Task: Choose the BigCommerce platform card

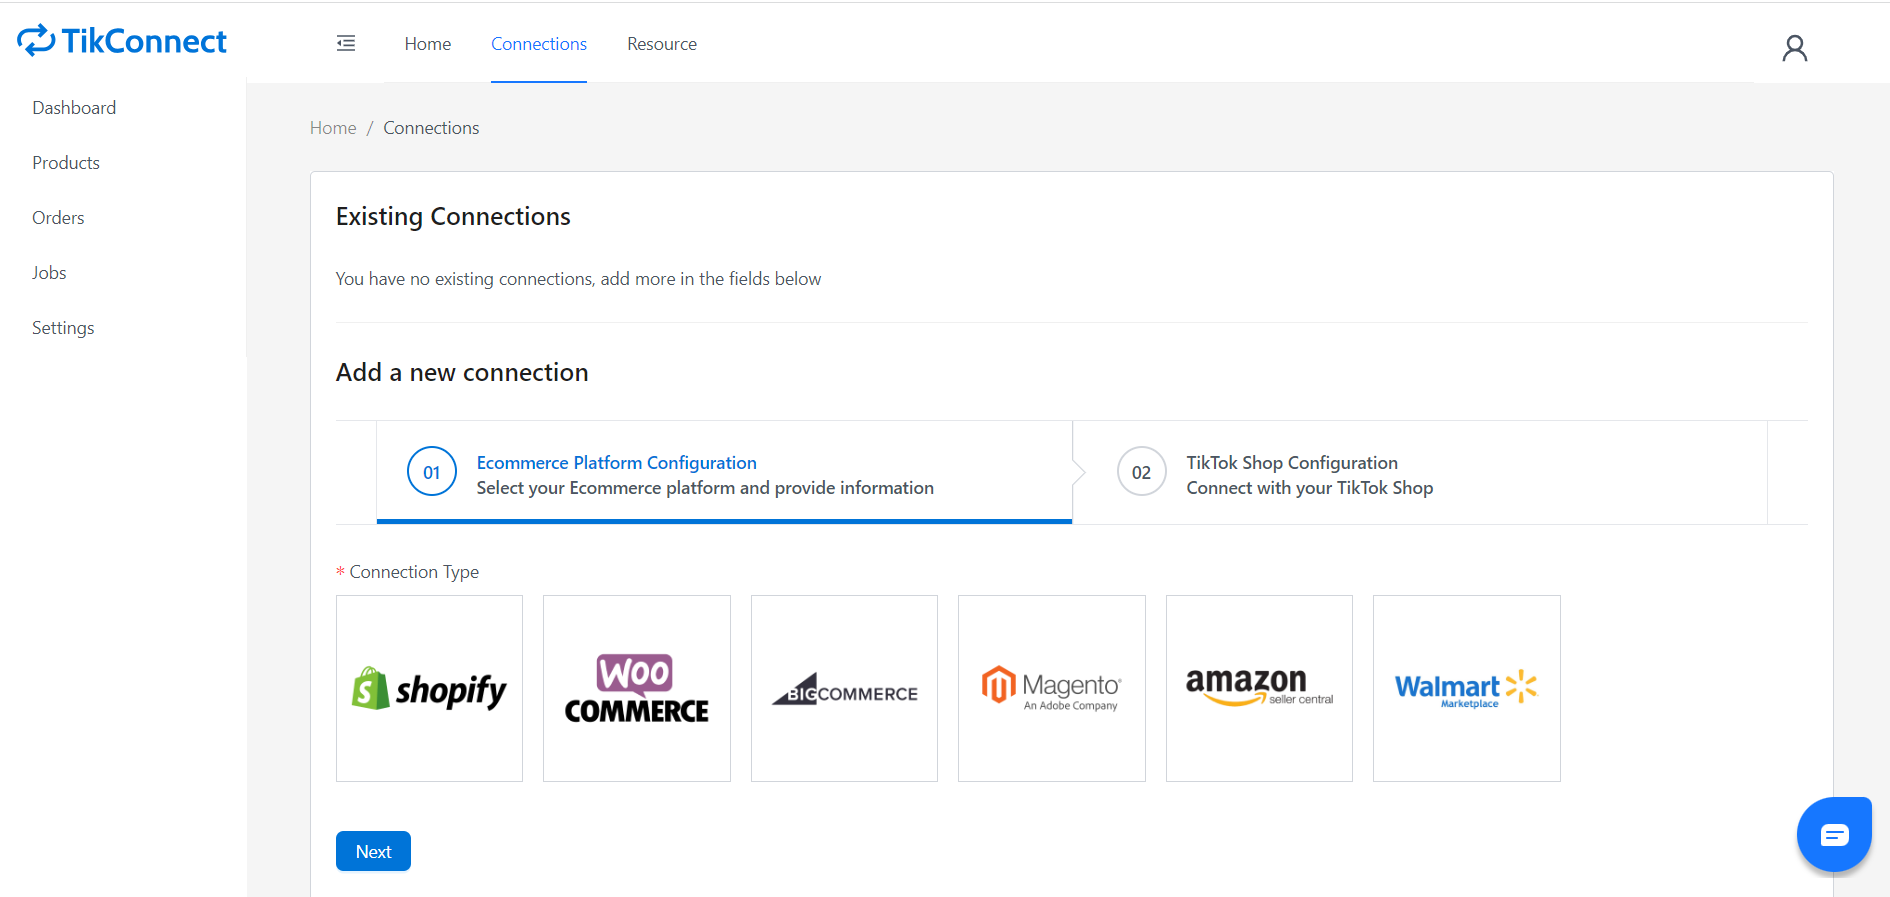Action: pyautogui.click(x=844, y=688)
